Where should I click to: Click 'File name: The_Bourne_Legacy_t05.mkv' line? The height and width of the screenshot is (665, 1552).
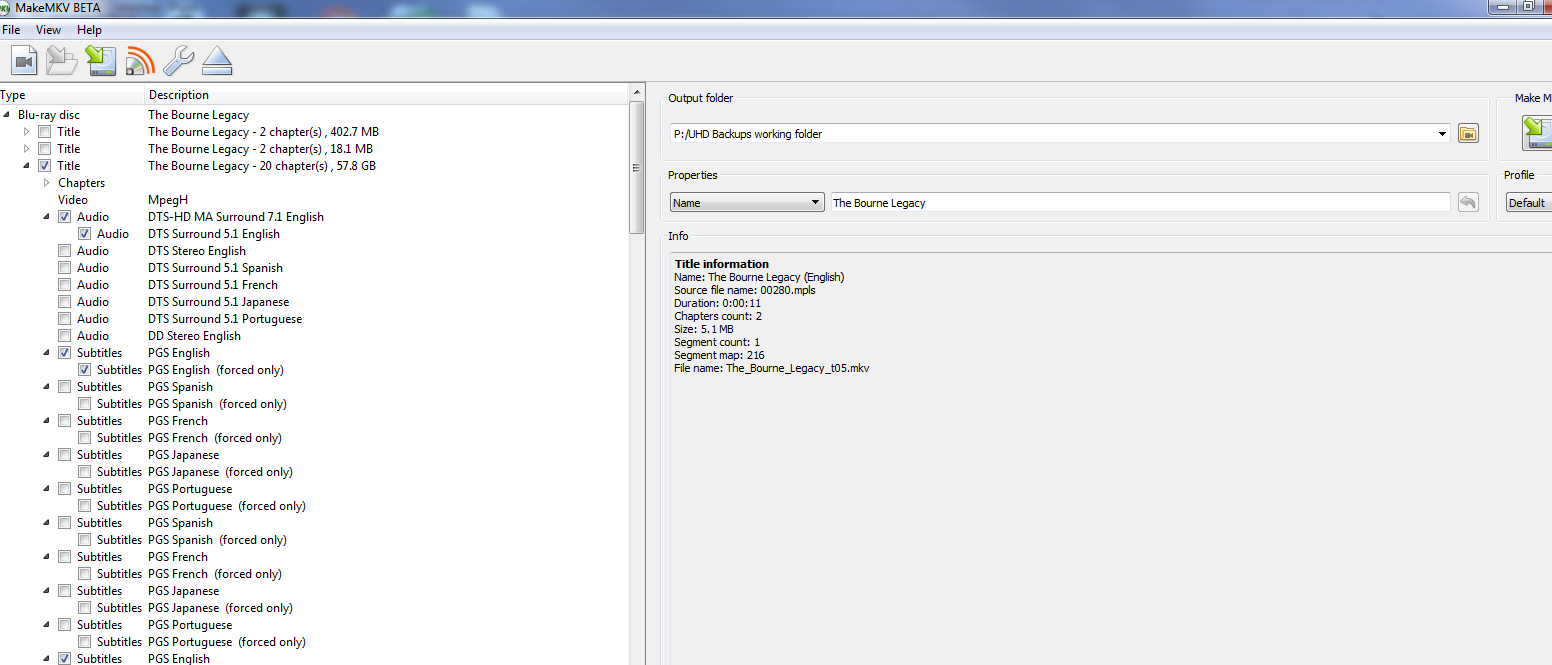pos(772,368)
